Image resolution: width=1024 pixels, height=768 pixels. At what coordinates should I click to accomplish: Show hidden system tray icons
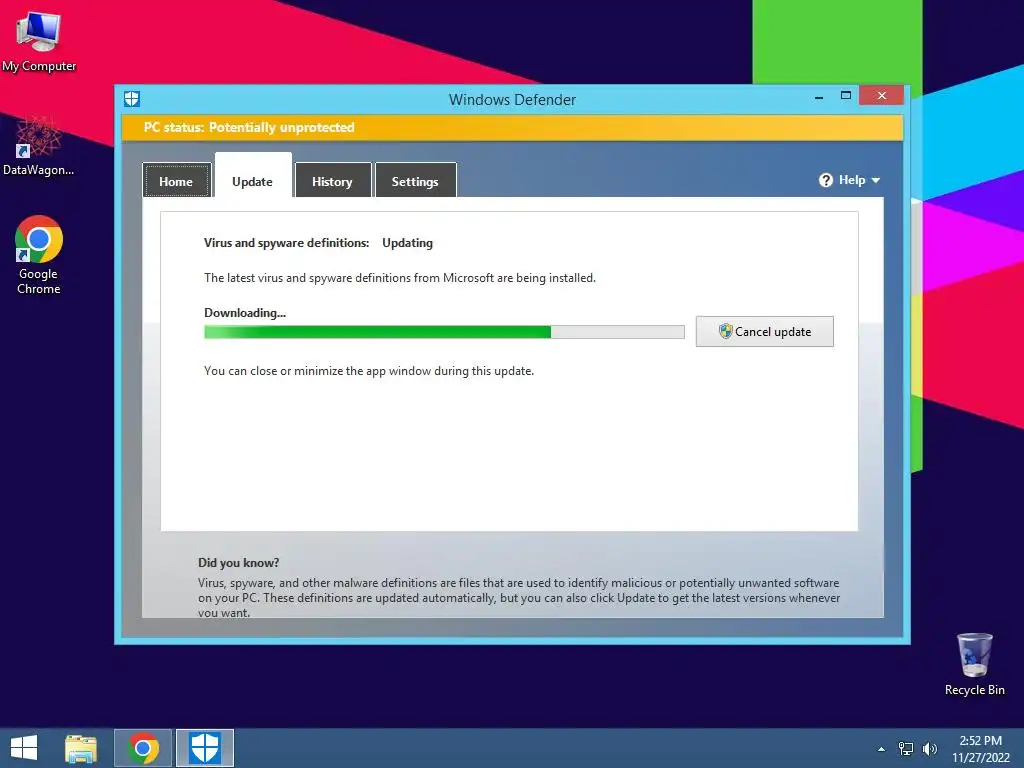coord(882,749)
